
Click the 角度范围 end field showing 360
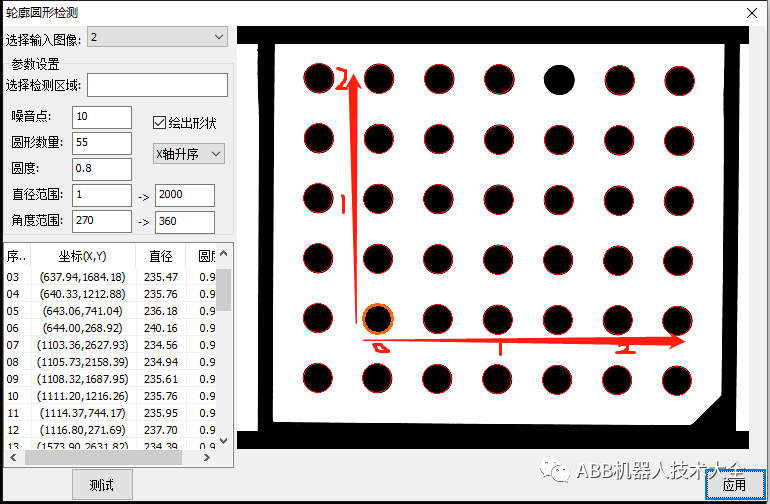(185, 222)
